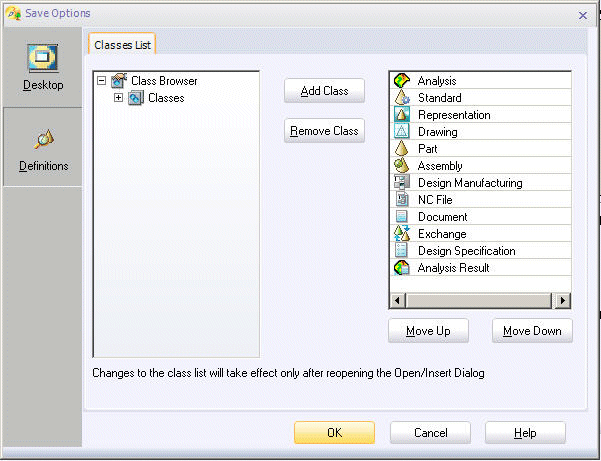Select the Classes tree item label

(x=166, y=98)
